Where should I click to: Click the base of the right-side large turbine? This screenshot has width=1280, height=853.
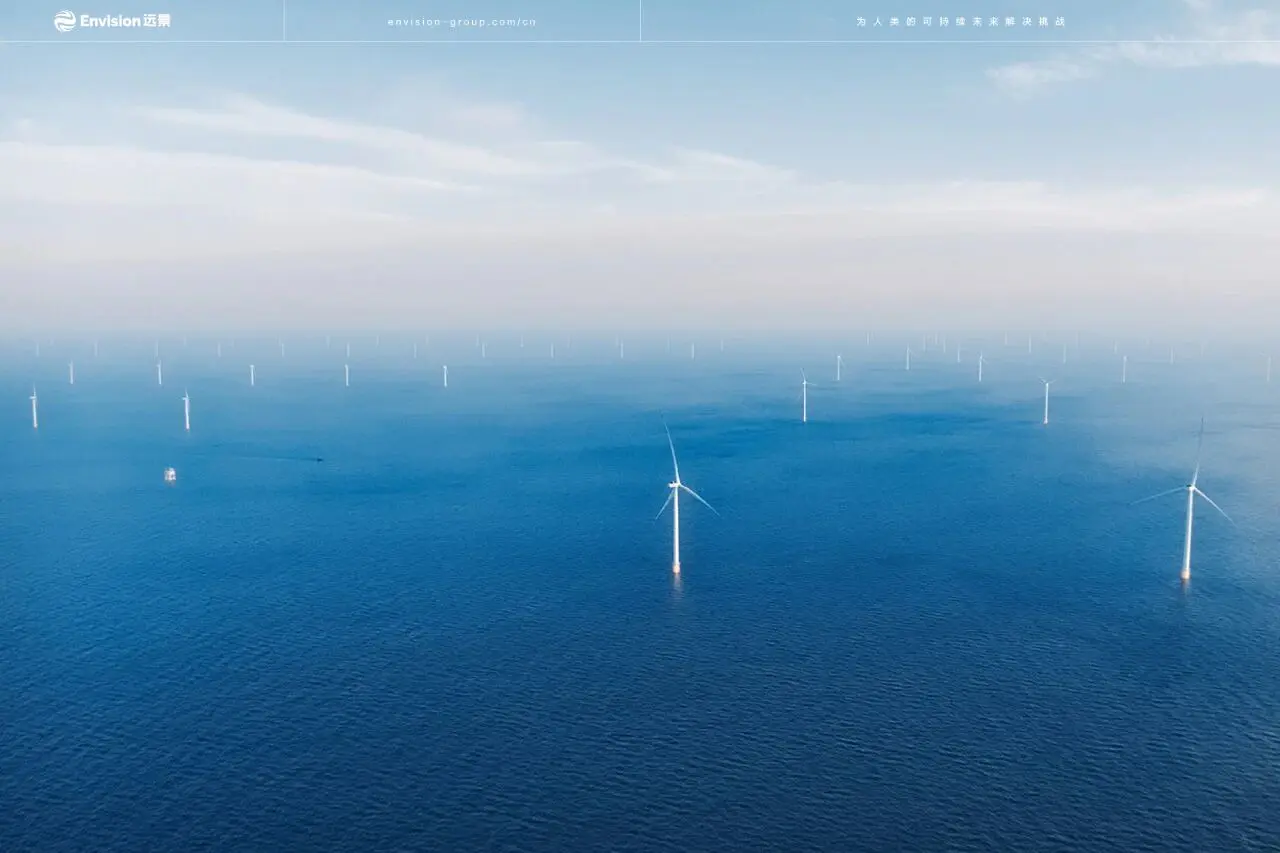[x=1186, y=574]
